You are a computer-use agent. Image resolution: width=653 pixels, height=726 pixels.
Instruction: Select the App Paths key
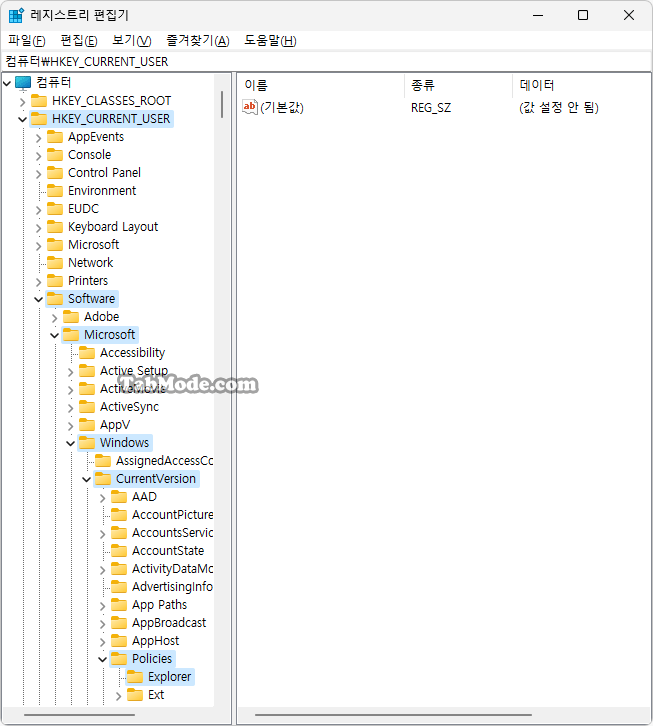pos(159,605)
